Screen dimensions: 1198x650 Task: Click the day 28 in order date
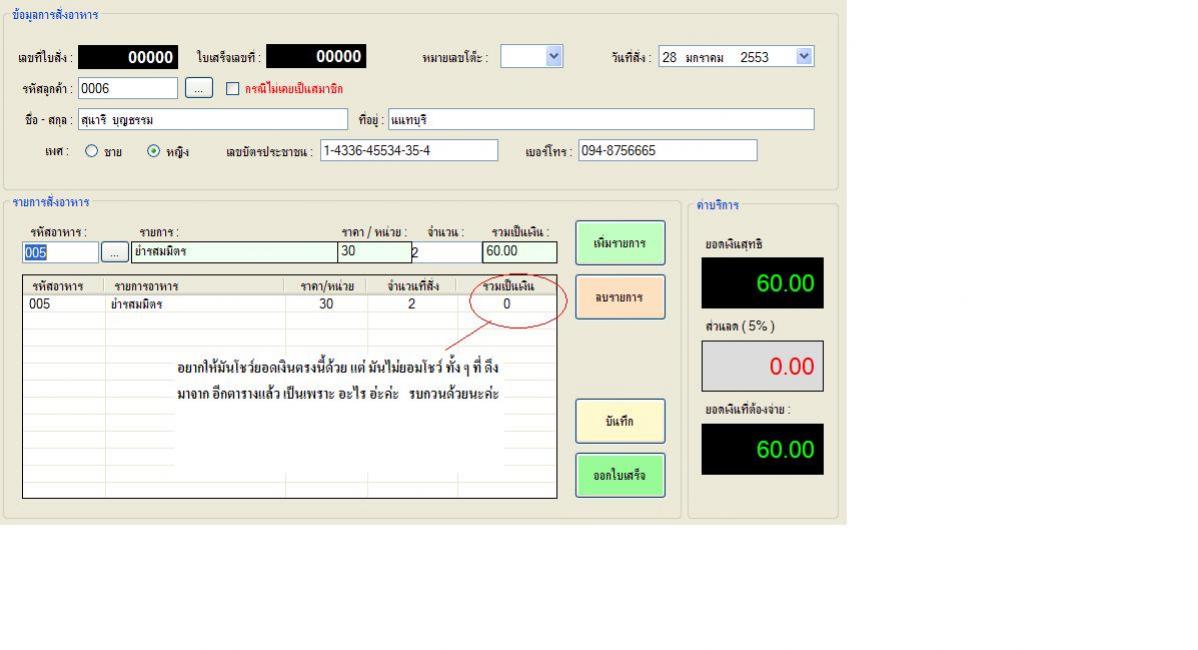pyautogui.click(x=669, y=57)
